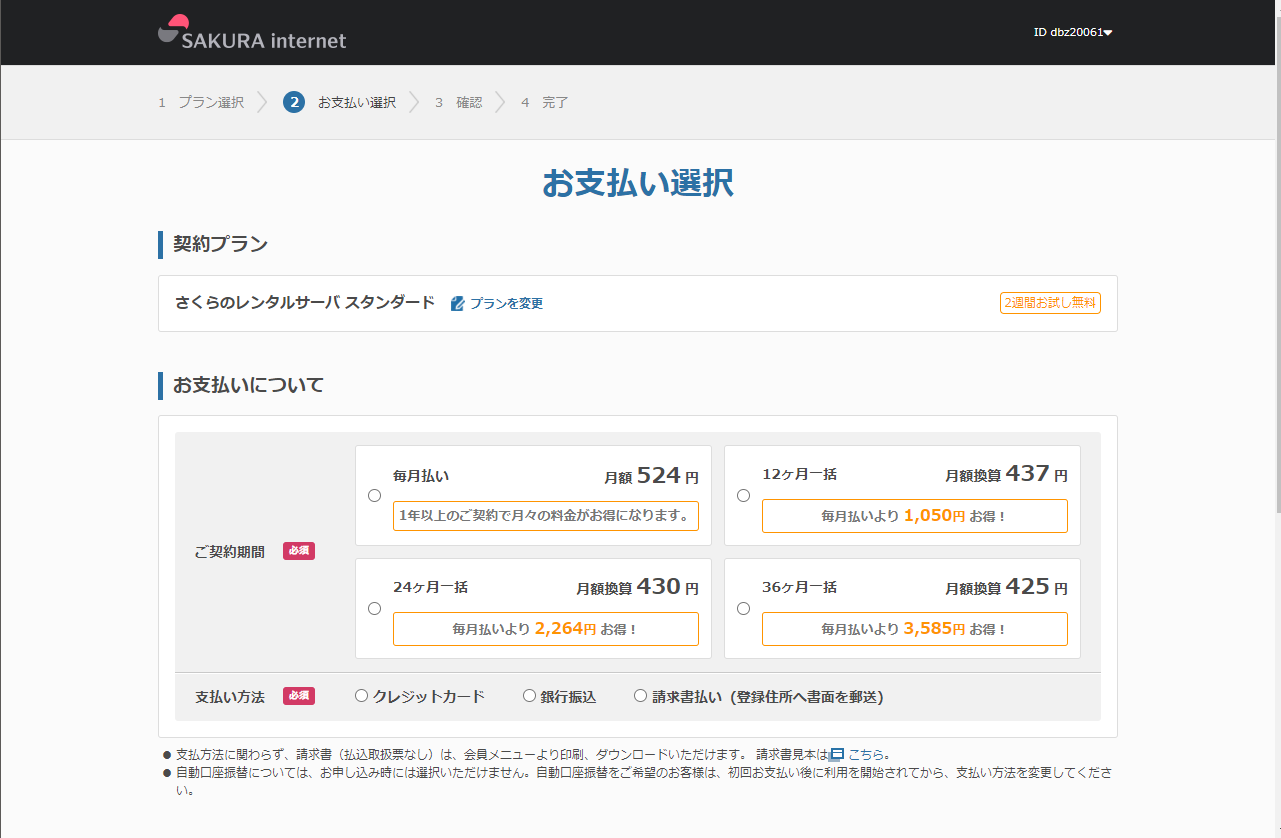Click the さくらのレンタルサーバ スタンダード plan name
This screenshot has height=838, width=1281.
pyautogui.click(x=305, y=302)
